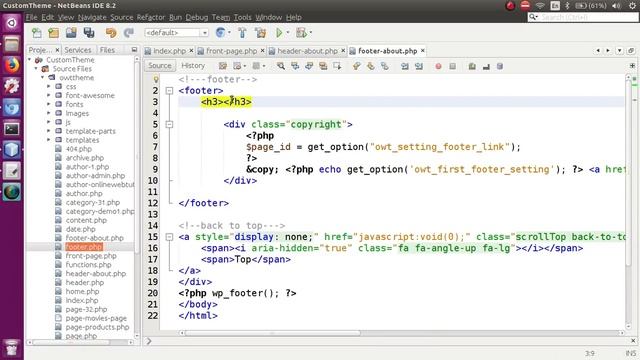Open header.php in the project tree
Screen dimensions: 640x360
[84, 282]
